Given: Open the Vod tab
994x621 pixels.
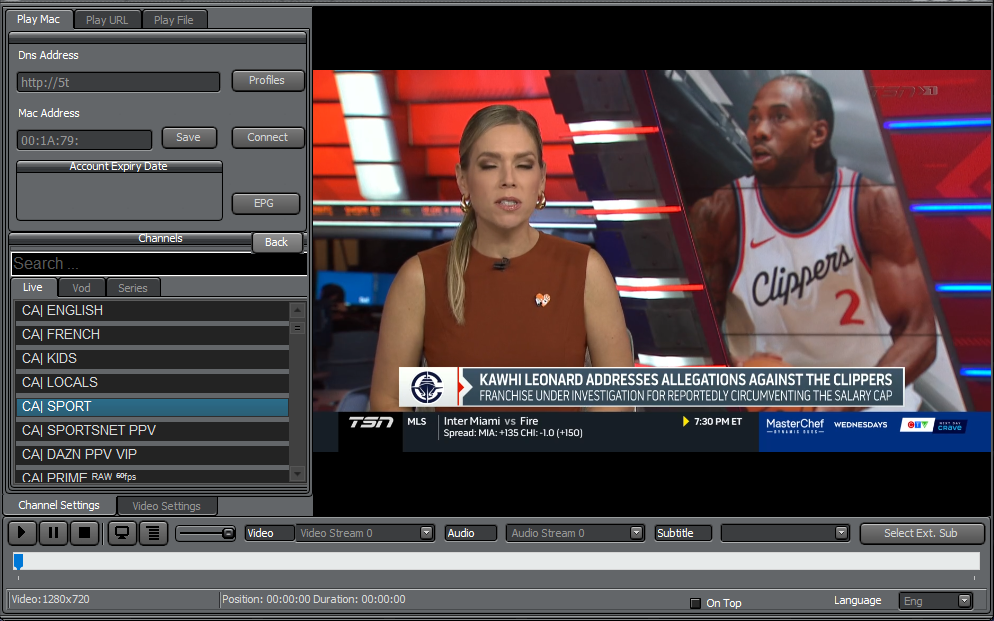Looking at the screenshot, I should (81, 288).
